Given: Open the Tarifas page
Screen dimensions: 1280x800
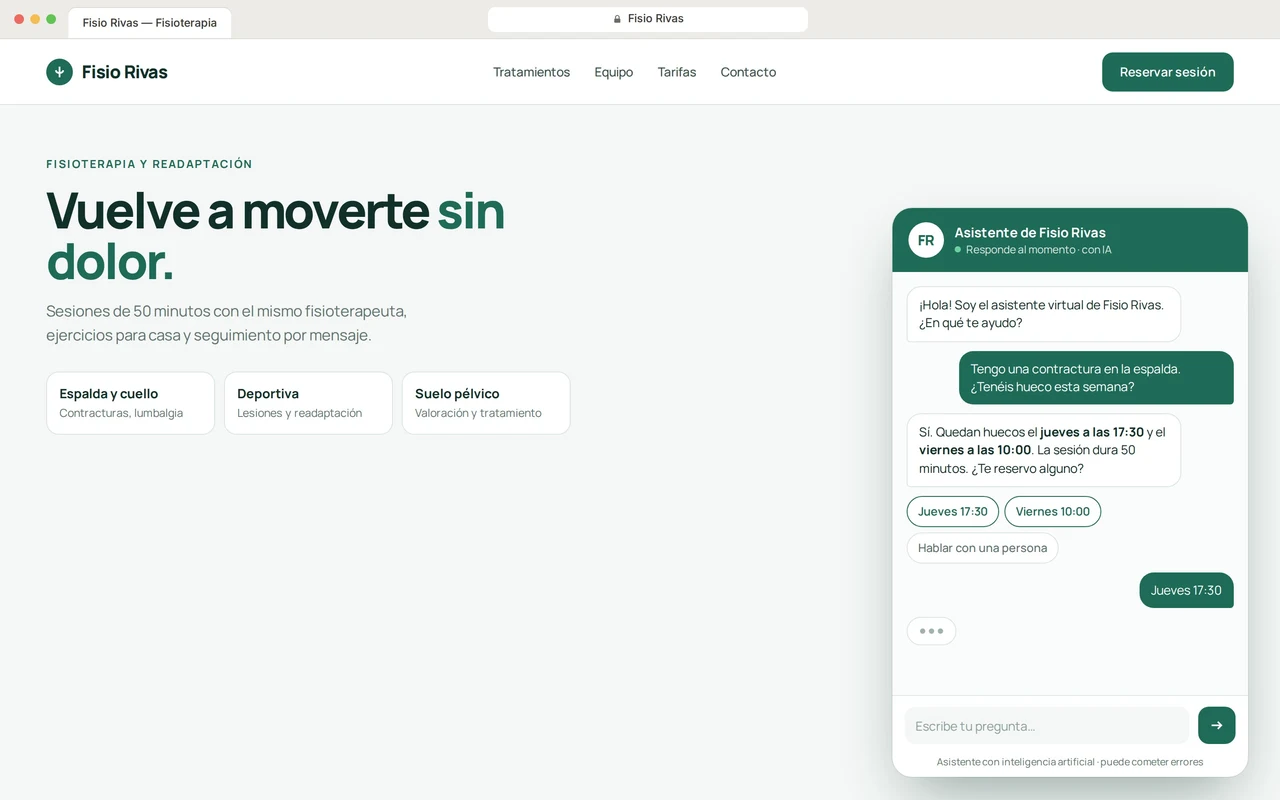Looking at the screenshot, I should coord(677,72).
